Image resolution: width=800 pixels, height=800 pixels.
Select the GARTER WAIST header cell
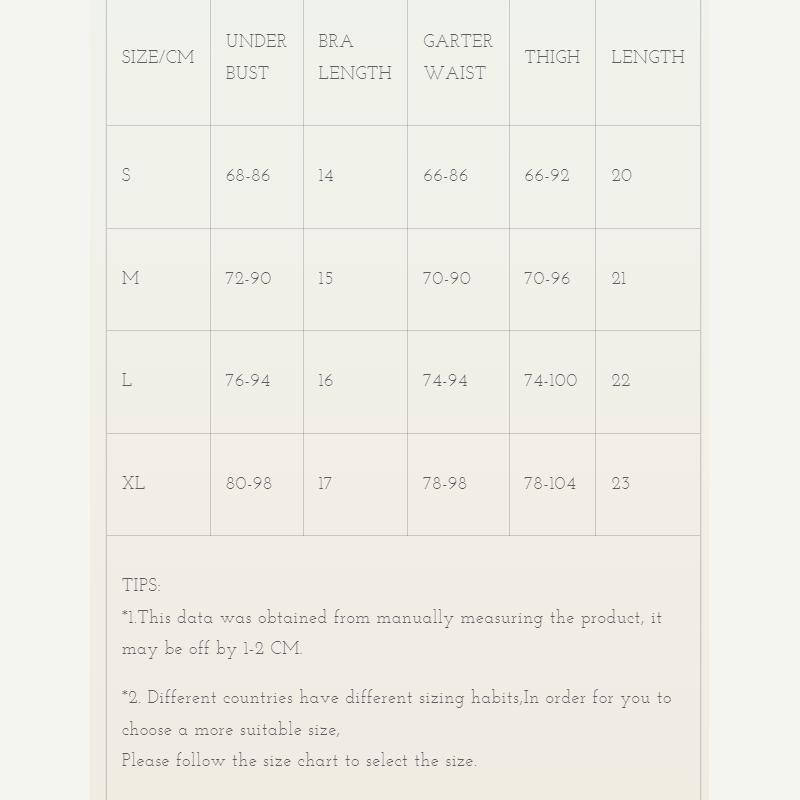[x=457, y=57]
